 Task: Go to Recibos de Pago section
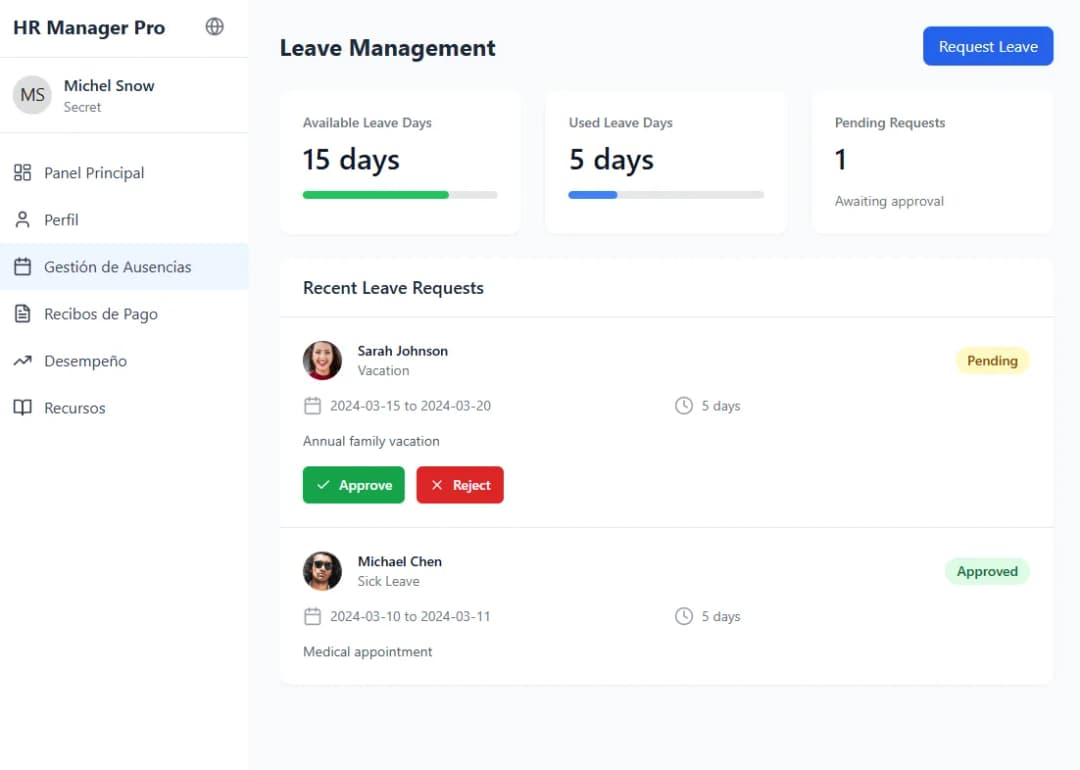click(100, 314)
